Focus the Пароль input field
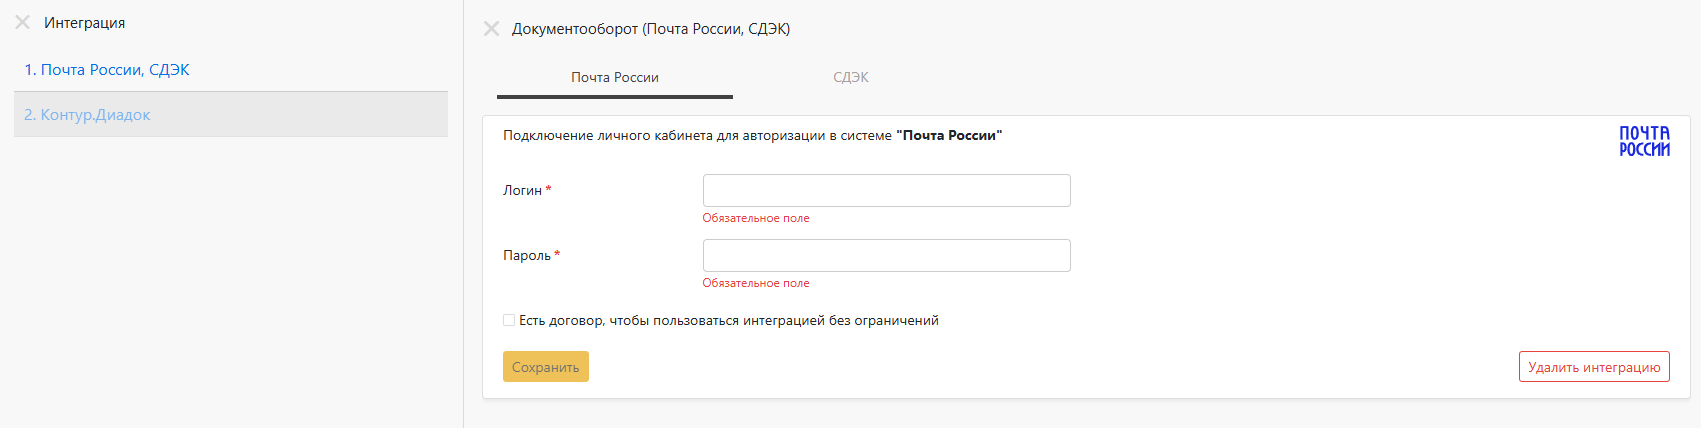Viewport: 1701px width, 428px height. pyautogui.click(x=886, y=256)
